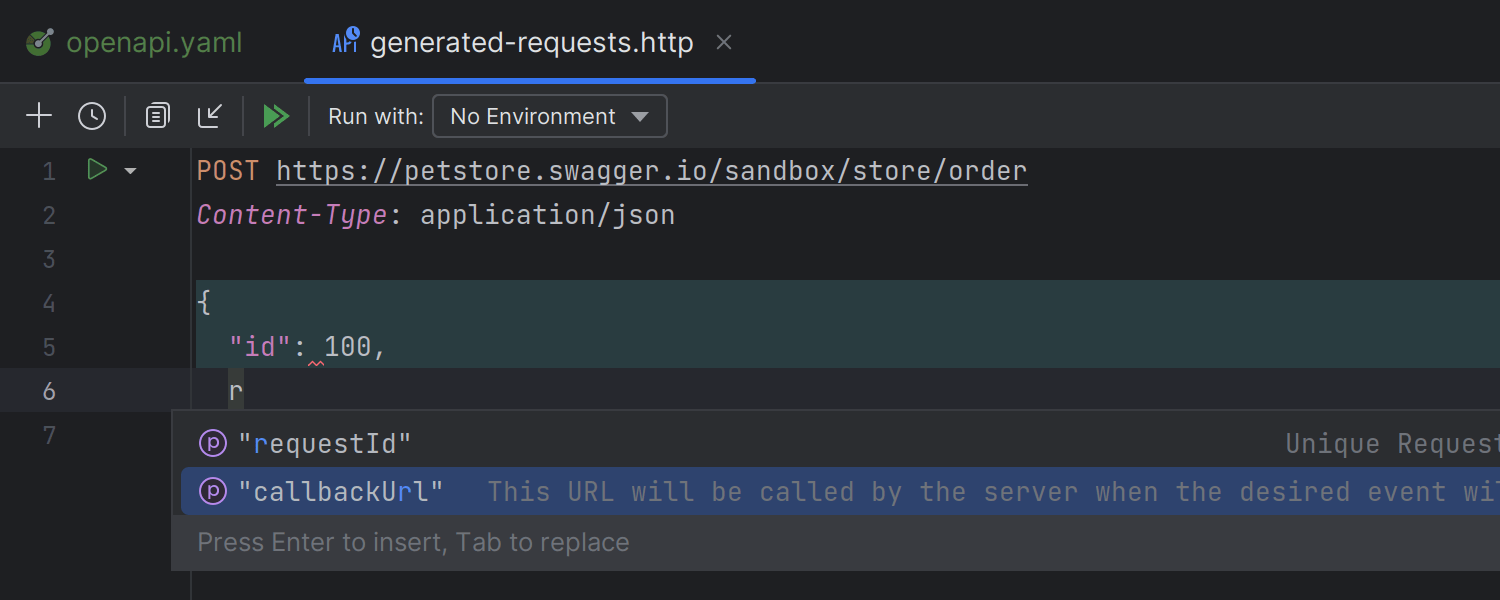1500x600 pixels.
Task: Open the petstore.swagger.io order URL link
Action: [x=650, y=170]
